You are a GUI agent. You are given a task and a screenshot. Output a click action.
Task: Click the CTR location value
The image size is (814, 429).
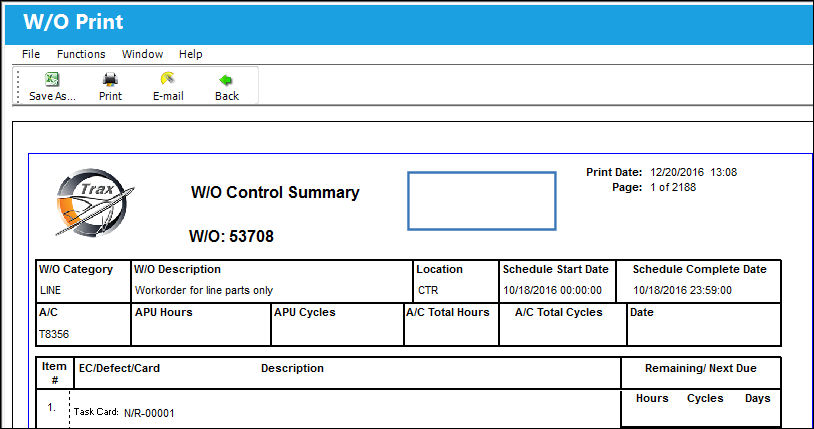point(428,290)
